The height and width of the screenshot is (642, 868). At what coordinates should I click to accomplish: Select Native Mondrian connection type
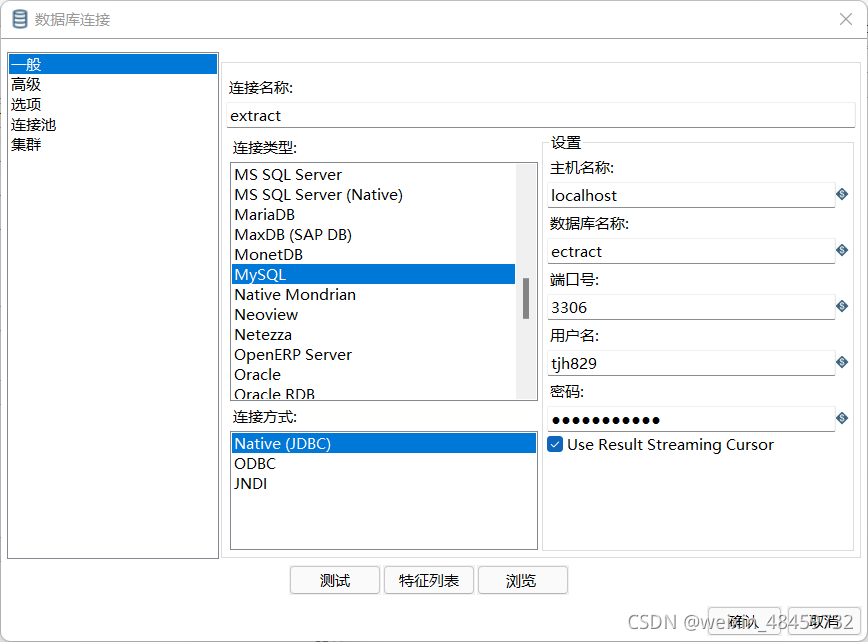(374, 294)
